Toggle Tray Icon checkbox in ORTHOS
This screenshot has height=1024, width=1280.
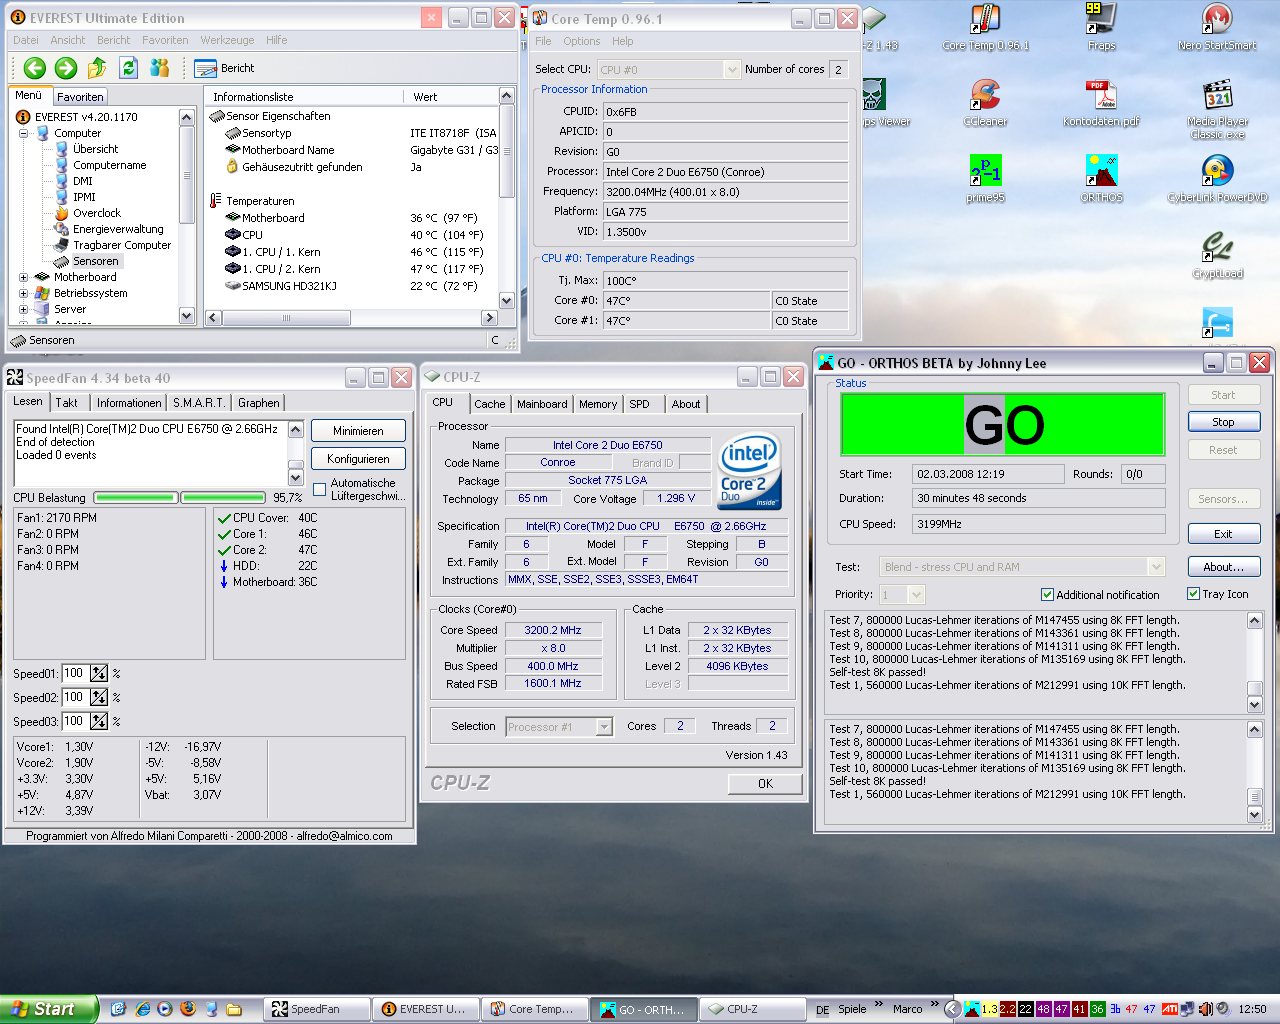[1193, 594]
